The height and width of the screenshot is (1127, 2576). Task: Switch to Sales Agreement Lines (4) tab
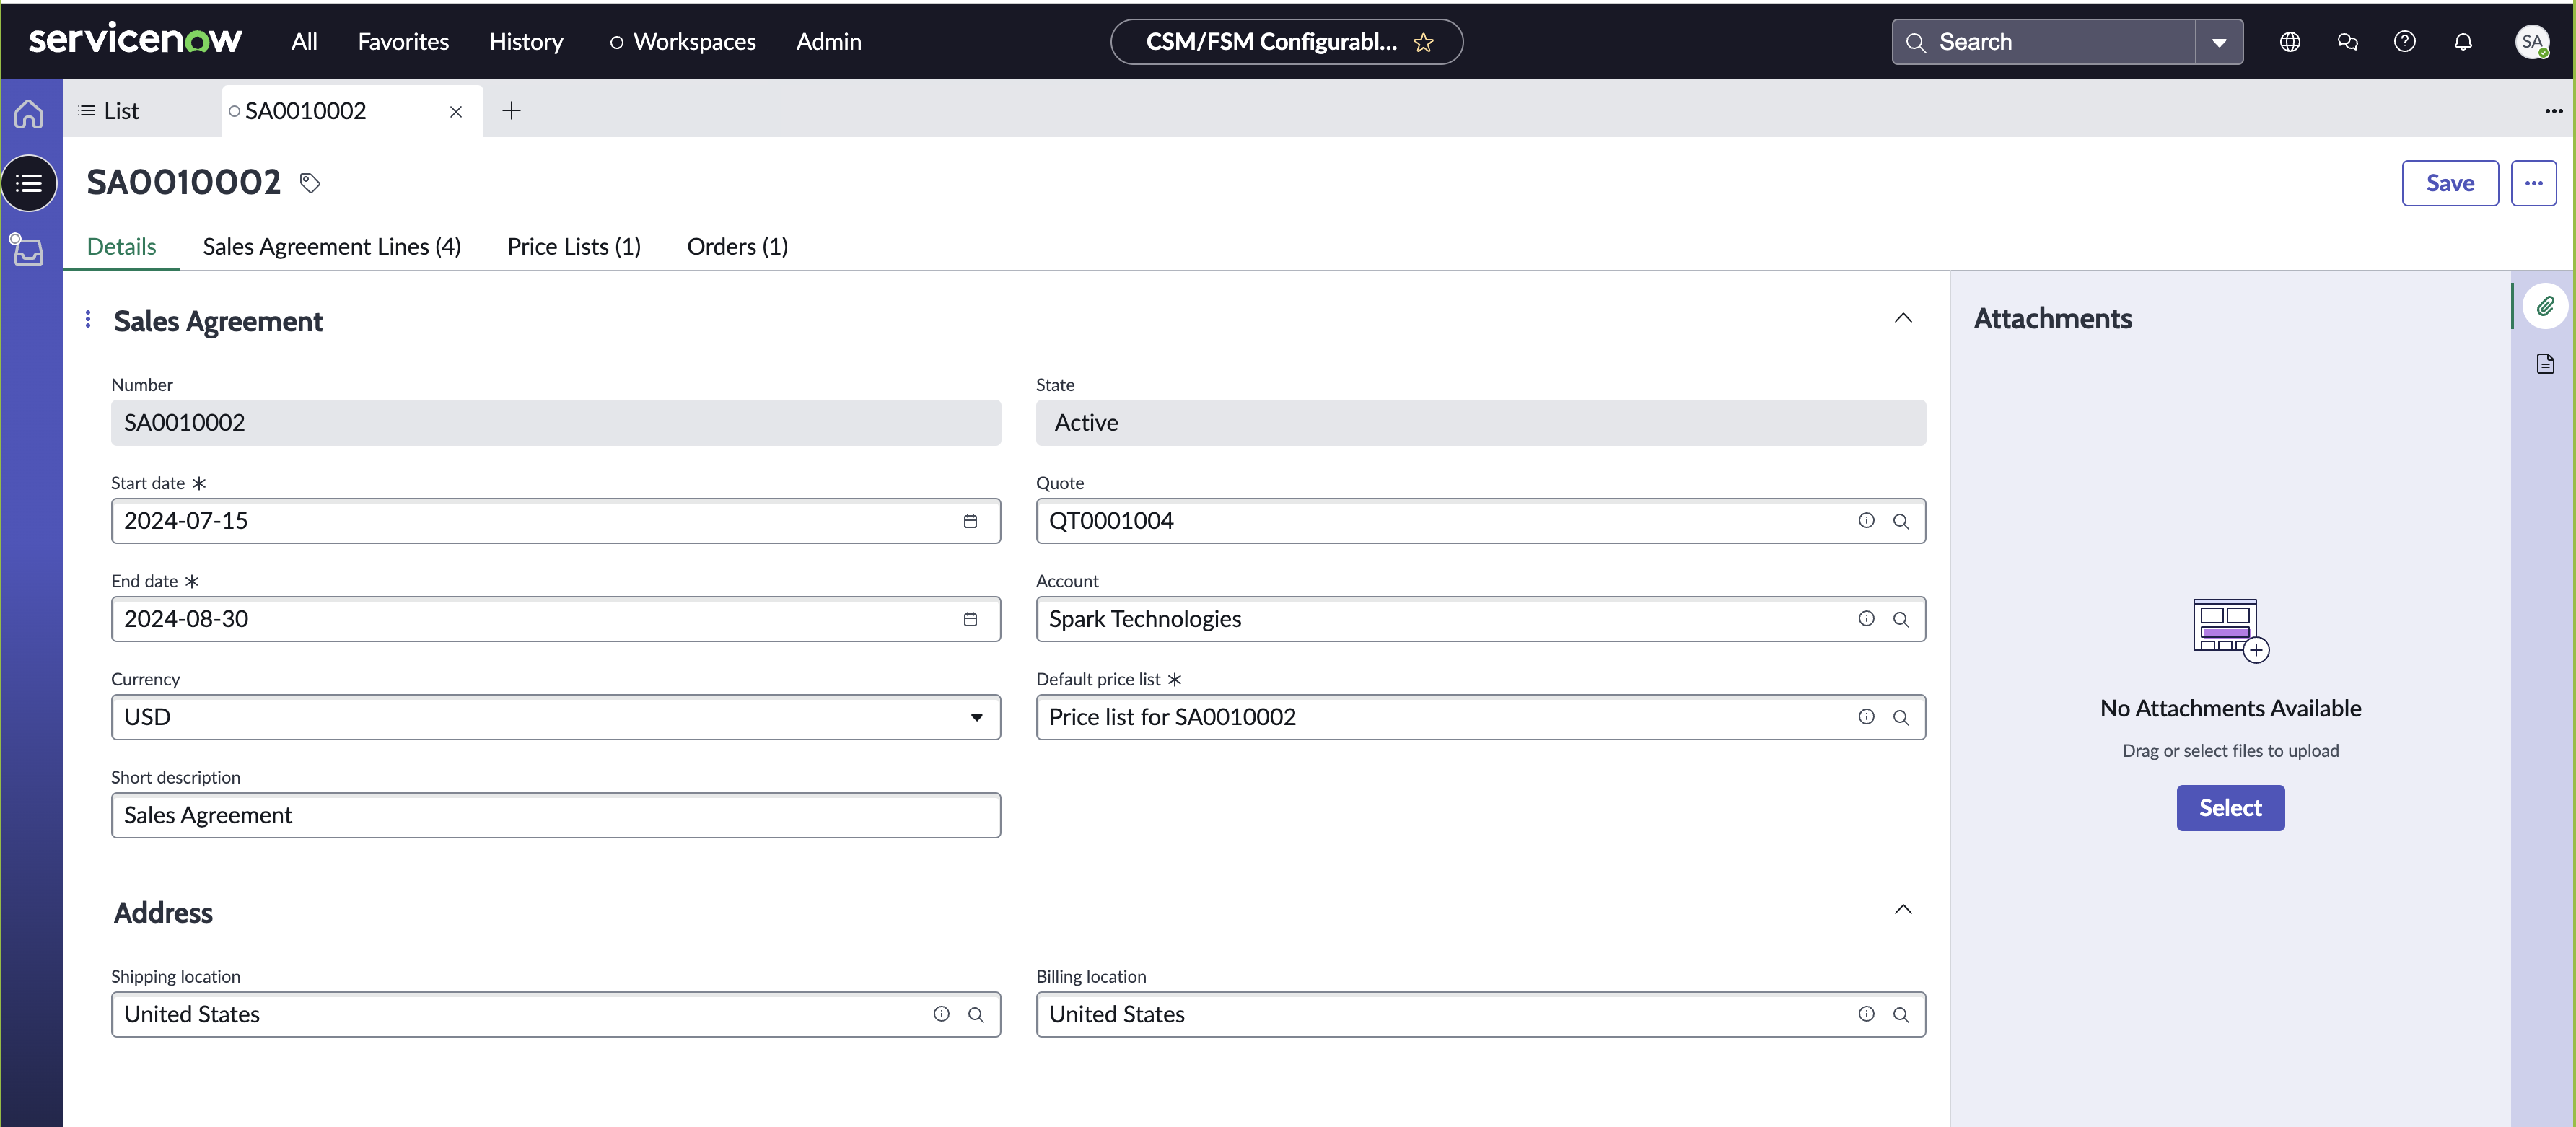[x=331, y=246]
